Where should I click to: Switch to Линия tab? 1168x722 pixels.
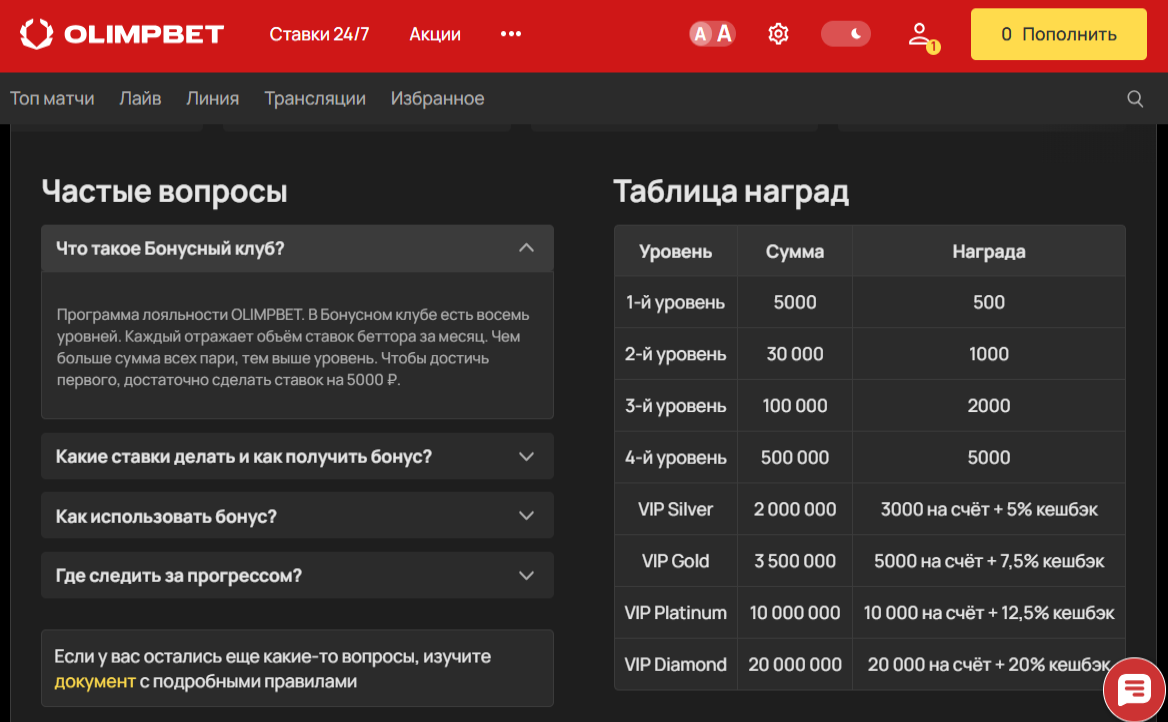[x=212, y=98]
